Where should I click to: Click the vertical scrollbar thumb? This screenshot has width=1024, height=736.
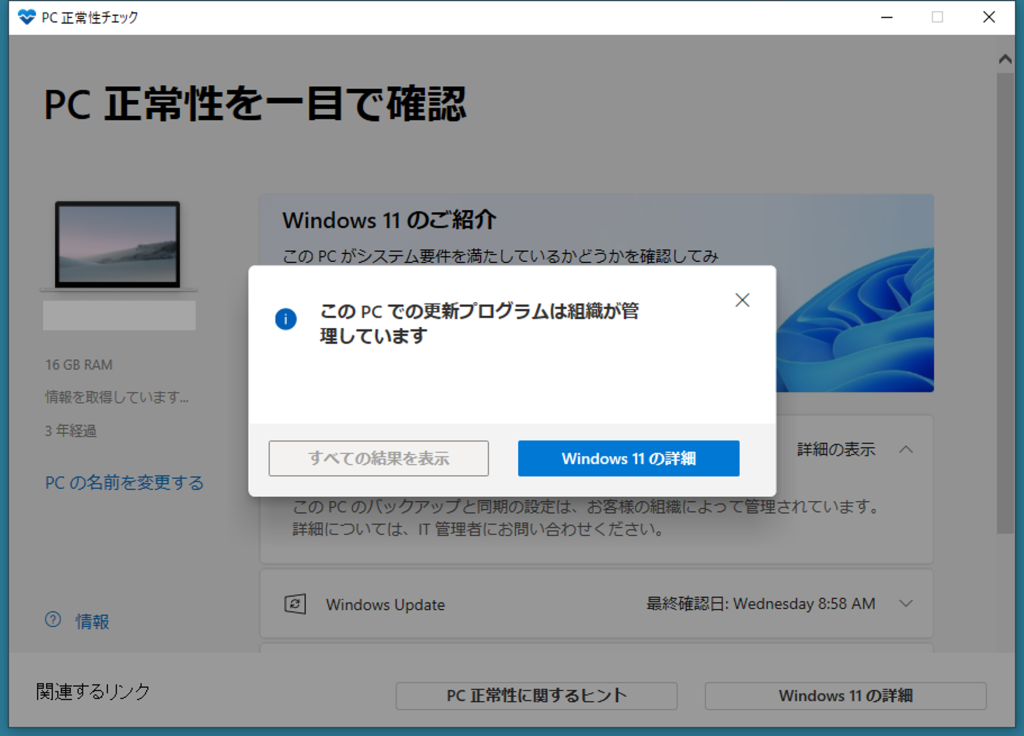pos(1005,303)
